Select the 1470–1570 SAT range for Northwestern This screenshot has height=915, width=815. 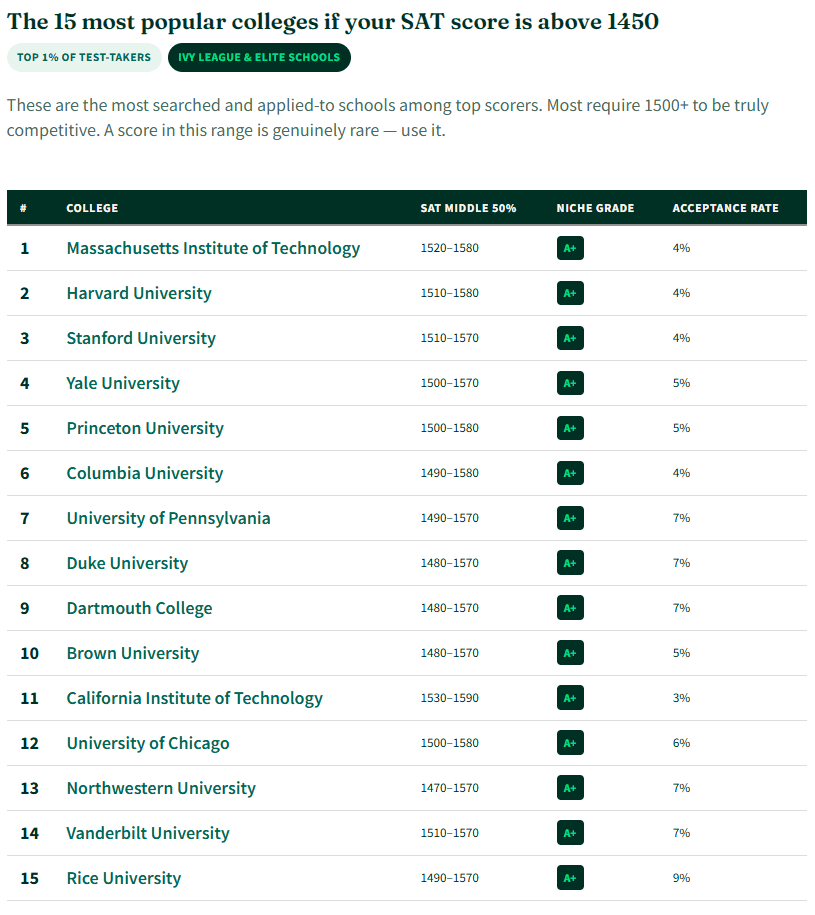pos(450,788)
